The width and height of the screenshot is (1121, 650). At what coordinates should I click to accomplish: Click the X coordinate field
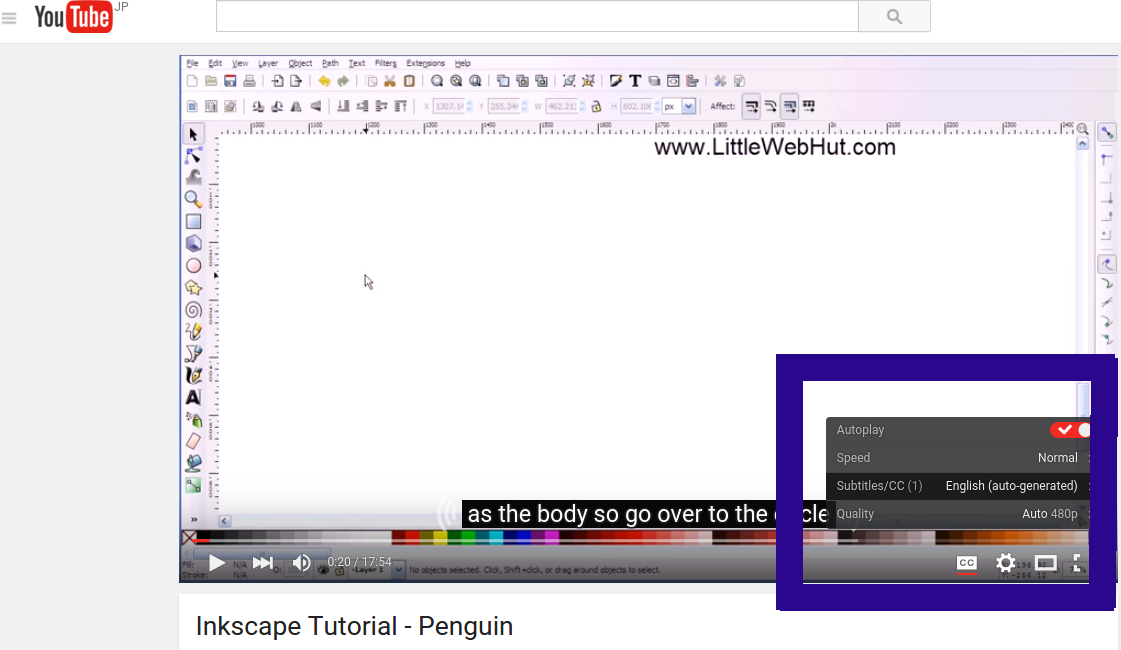453,107
